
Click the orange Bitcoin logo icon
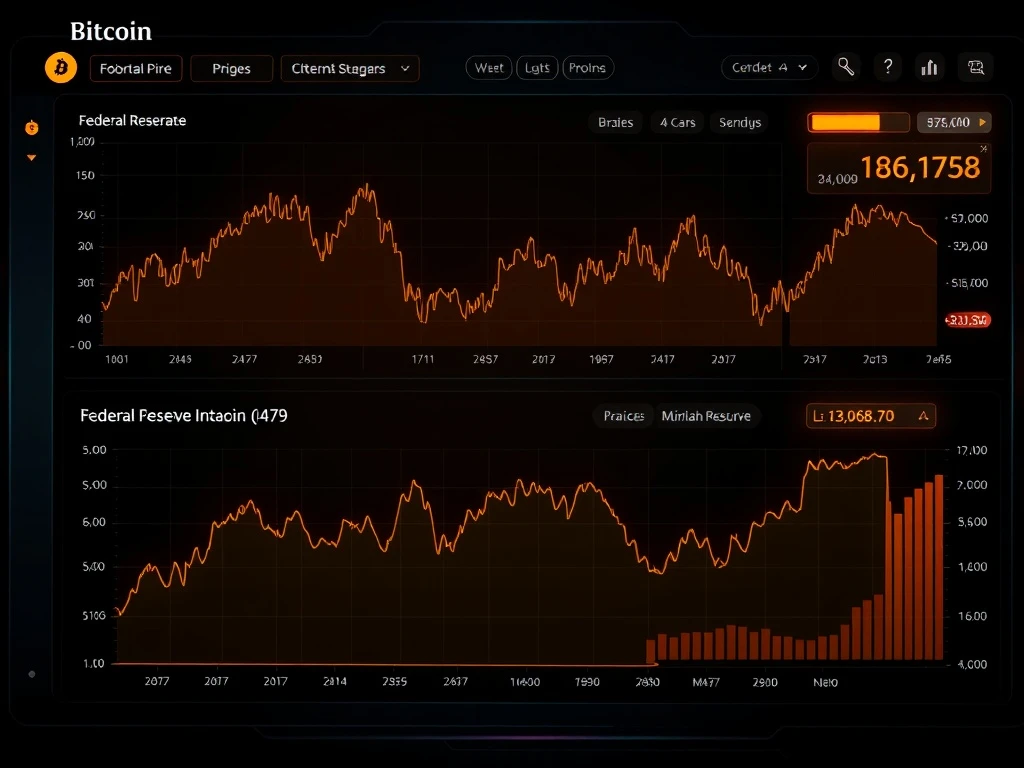pyautogui.click(x=61, y=68)
